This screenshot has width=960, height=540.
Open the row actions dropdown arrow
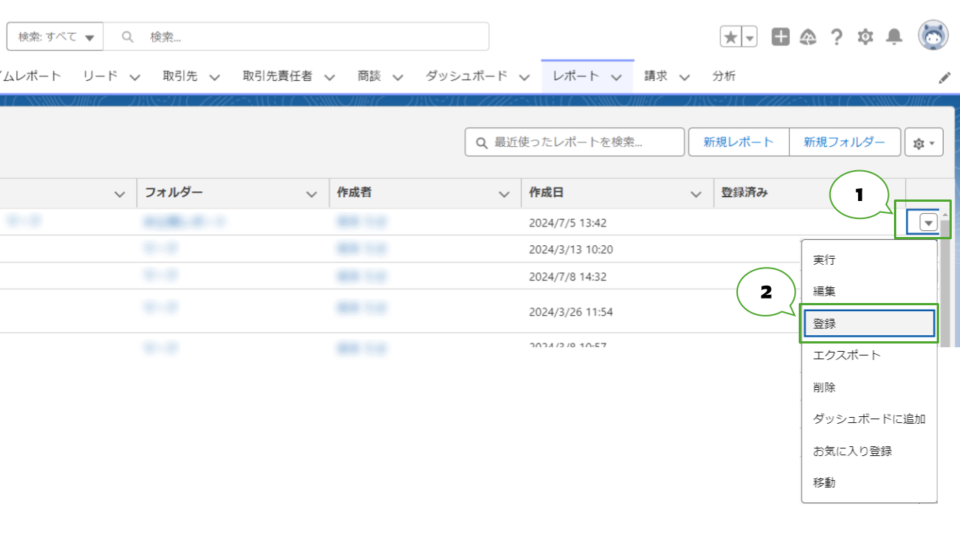(x=929, y=222)
